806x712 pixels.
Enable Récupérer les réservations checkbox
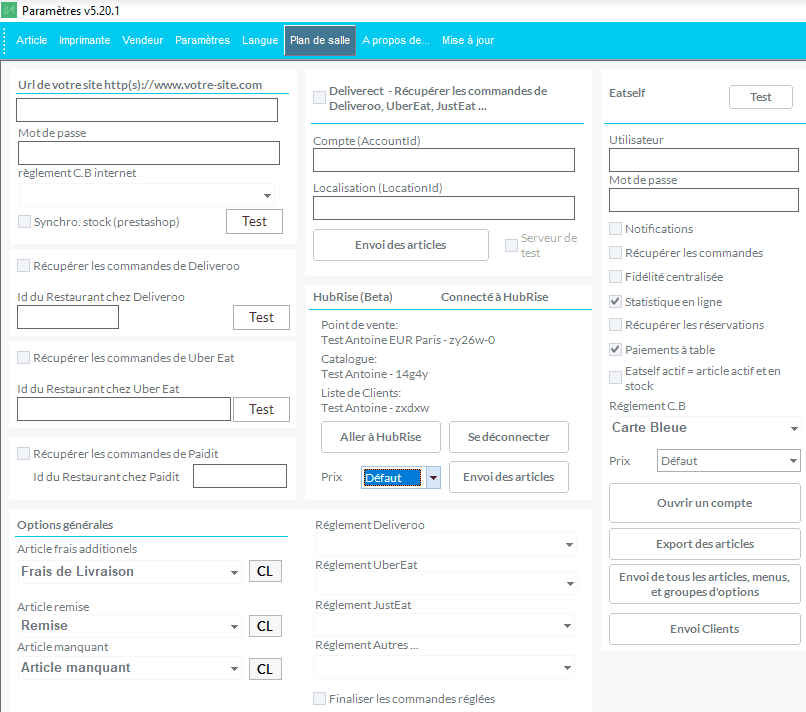[615, 324]
